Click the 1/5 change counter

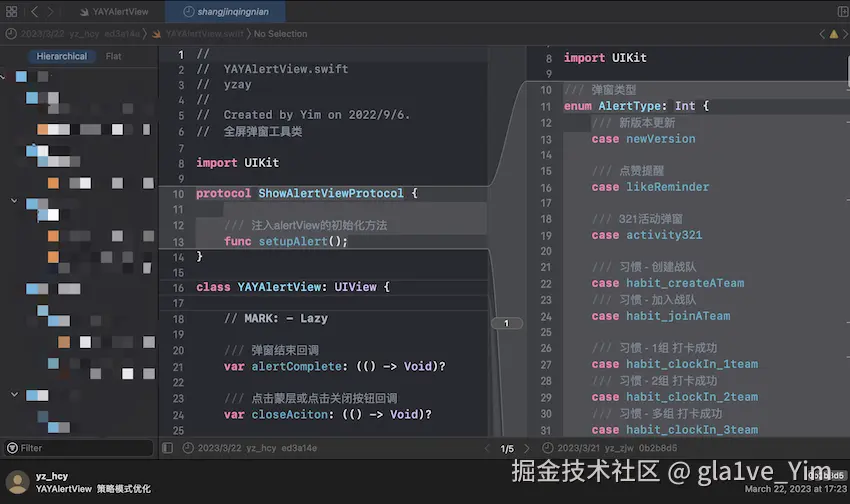[x=507, y=449]
